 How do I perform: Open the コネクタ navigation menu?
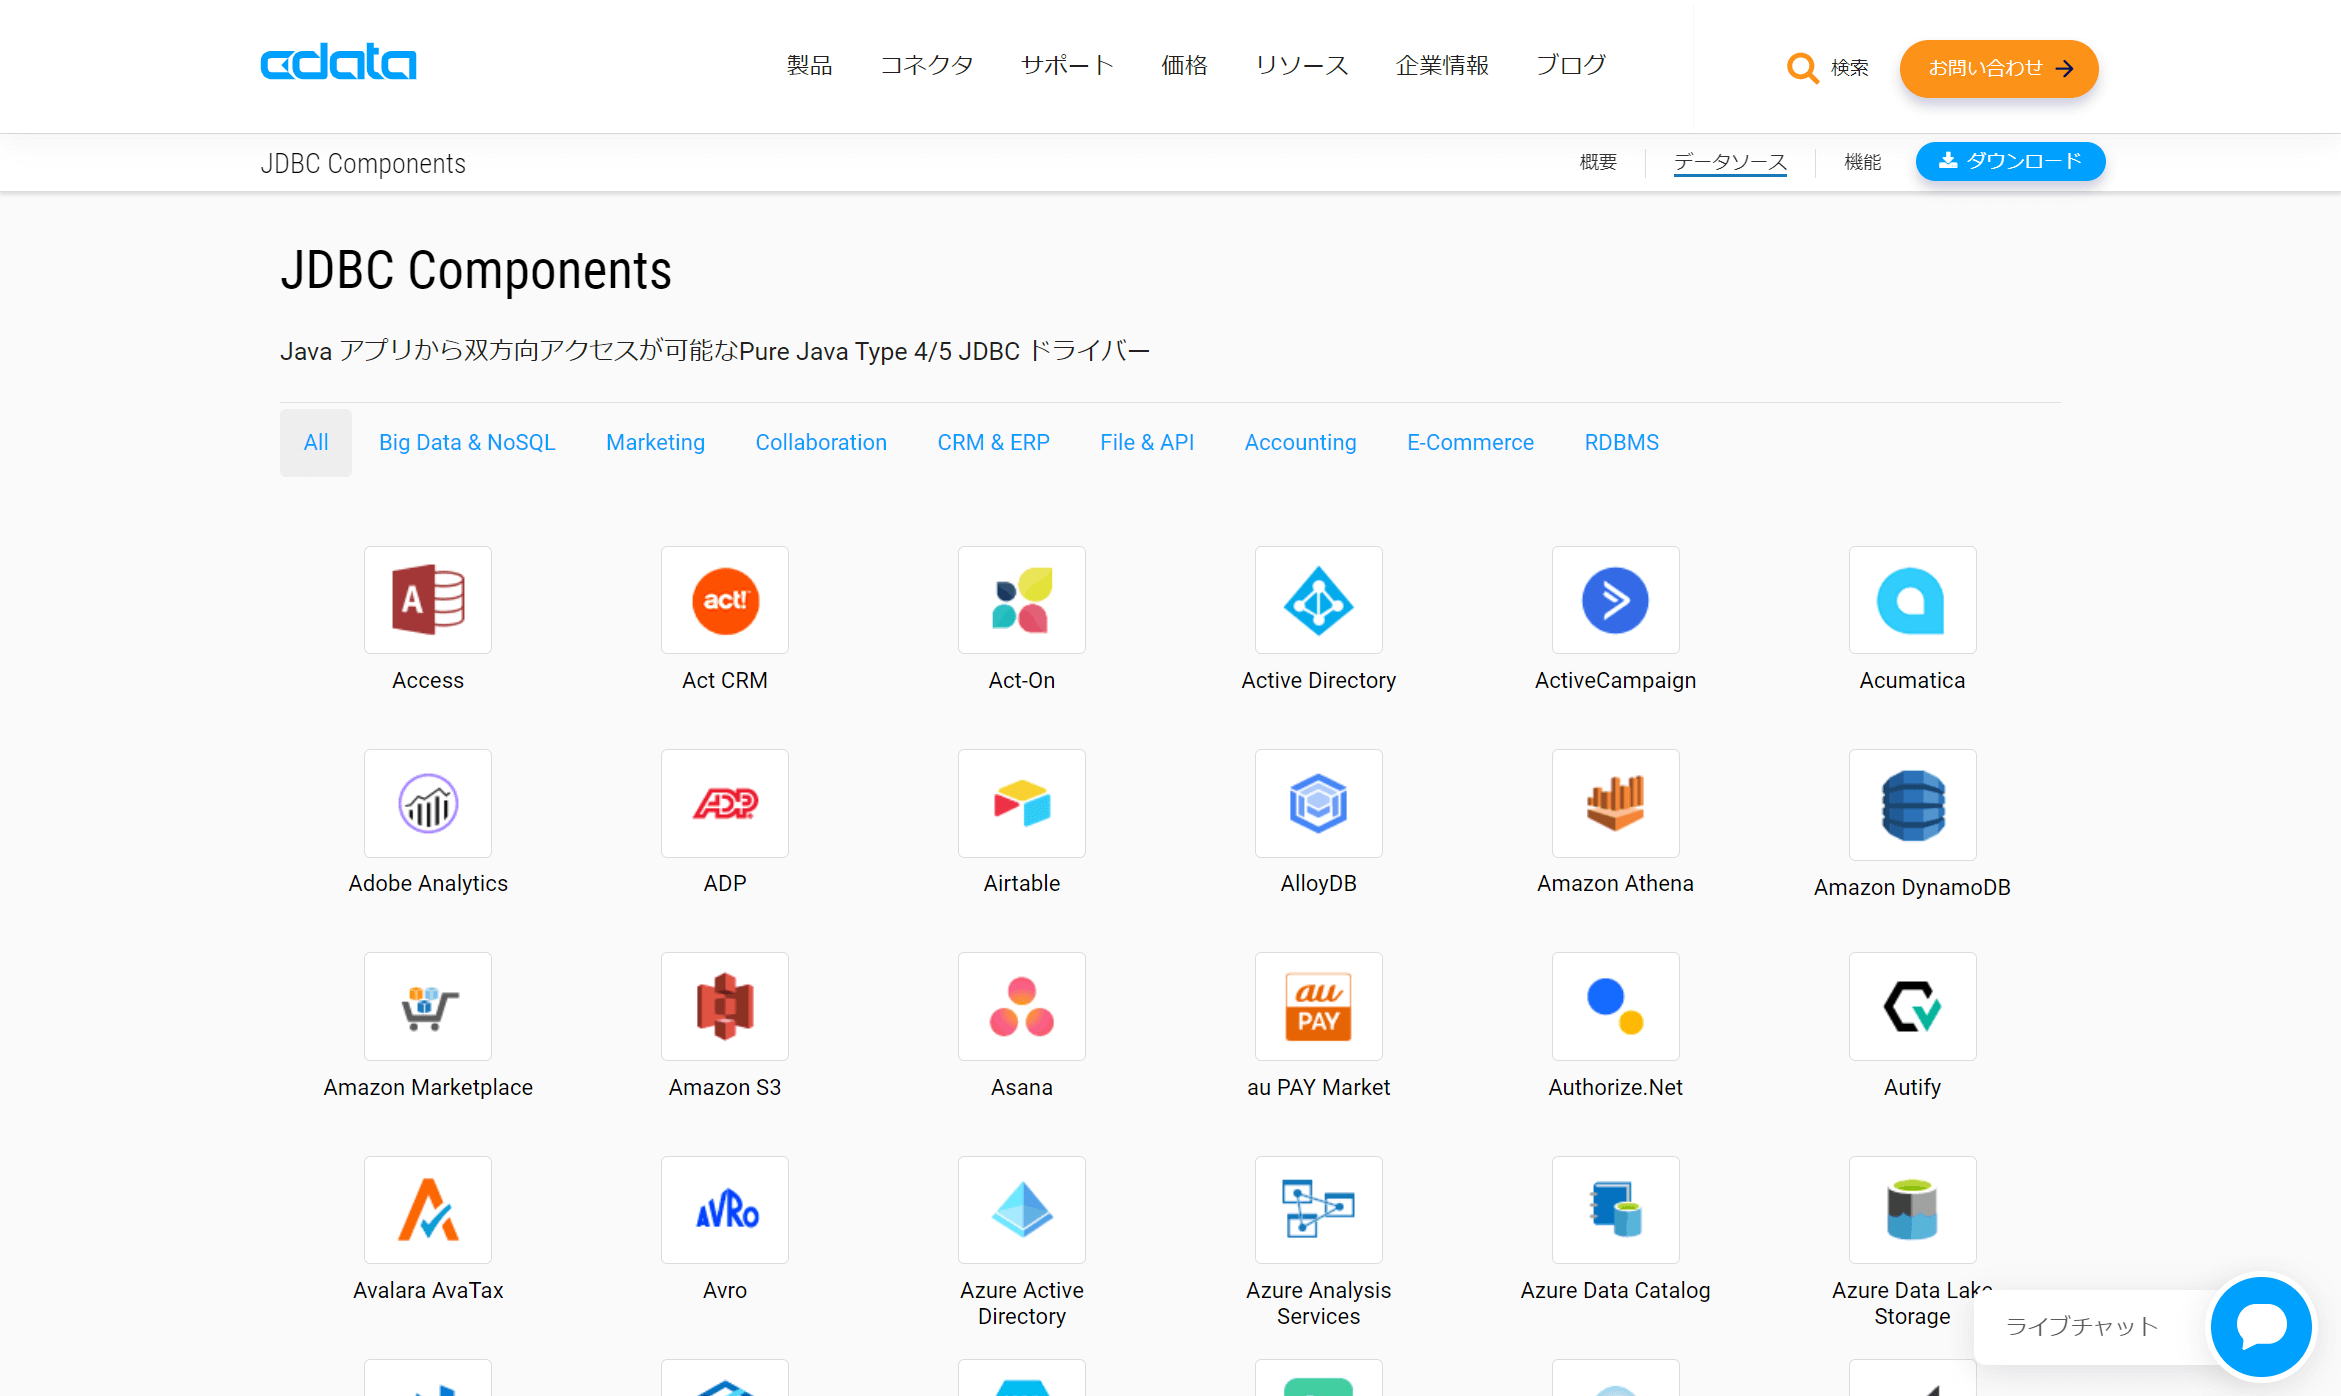(926, 66)
